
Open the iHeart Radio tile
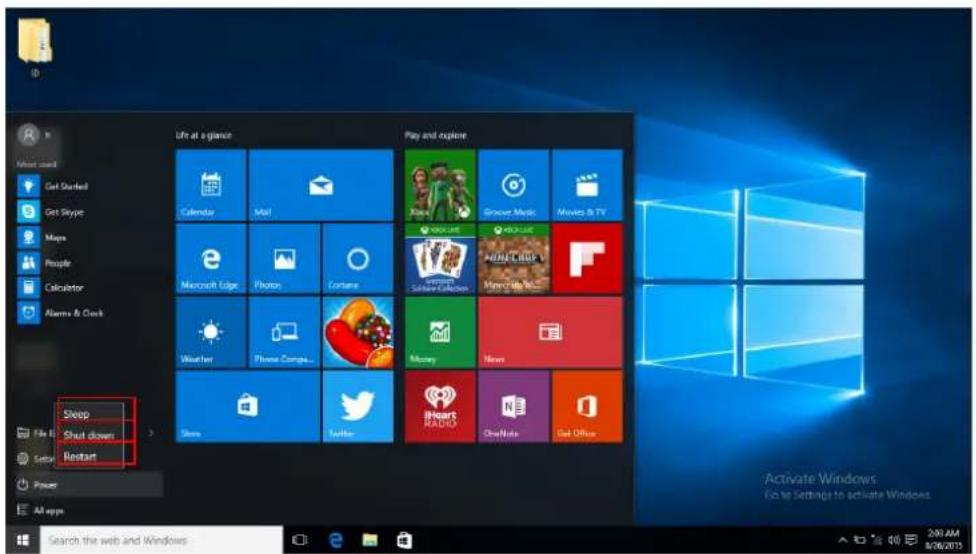(440, 406)
